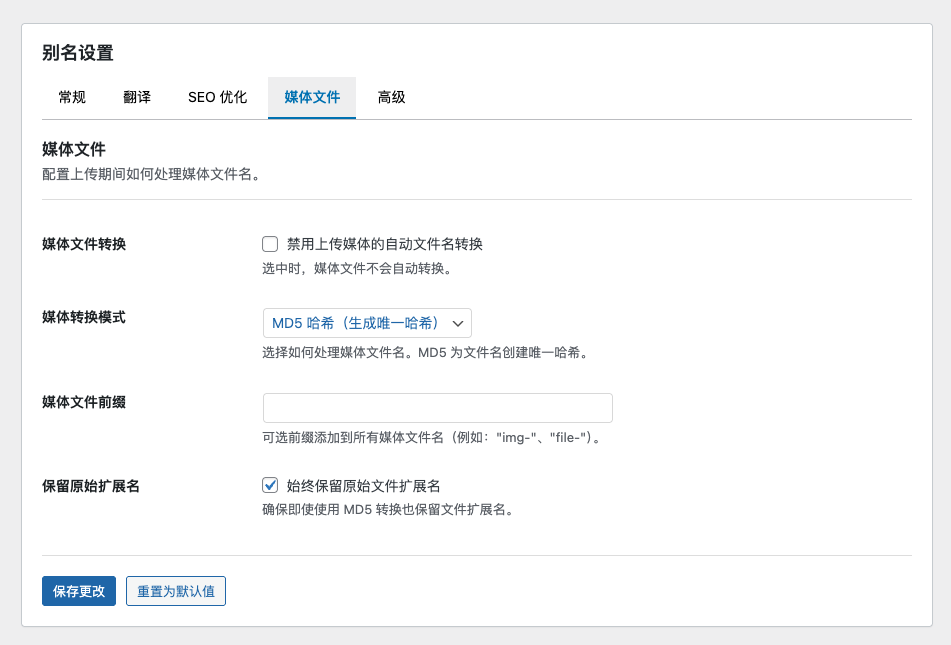Focus the 媒体文件前缀 text input

tap(437, 408)
